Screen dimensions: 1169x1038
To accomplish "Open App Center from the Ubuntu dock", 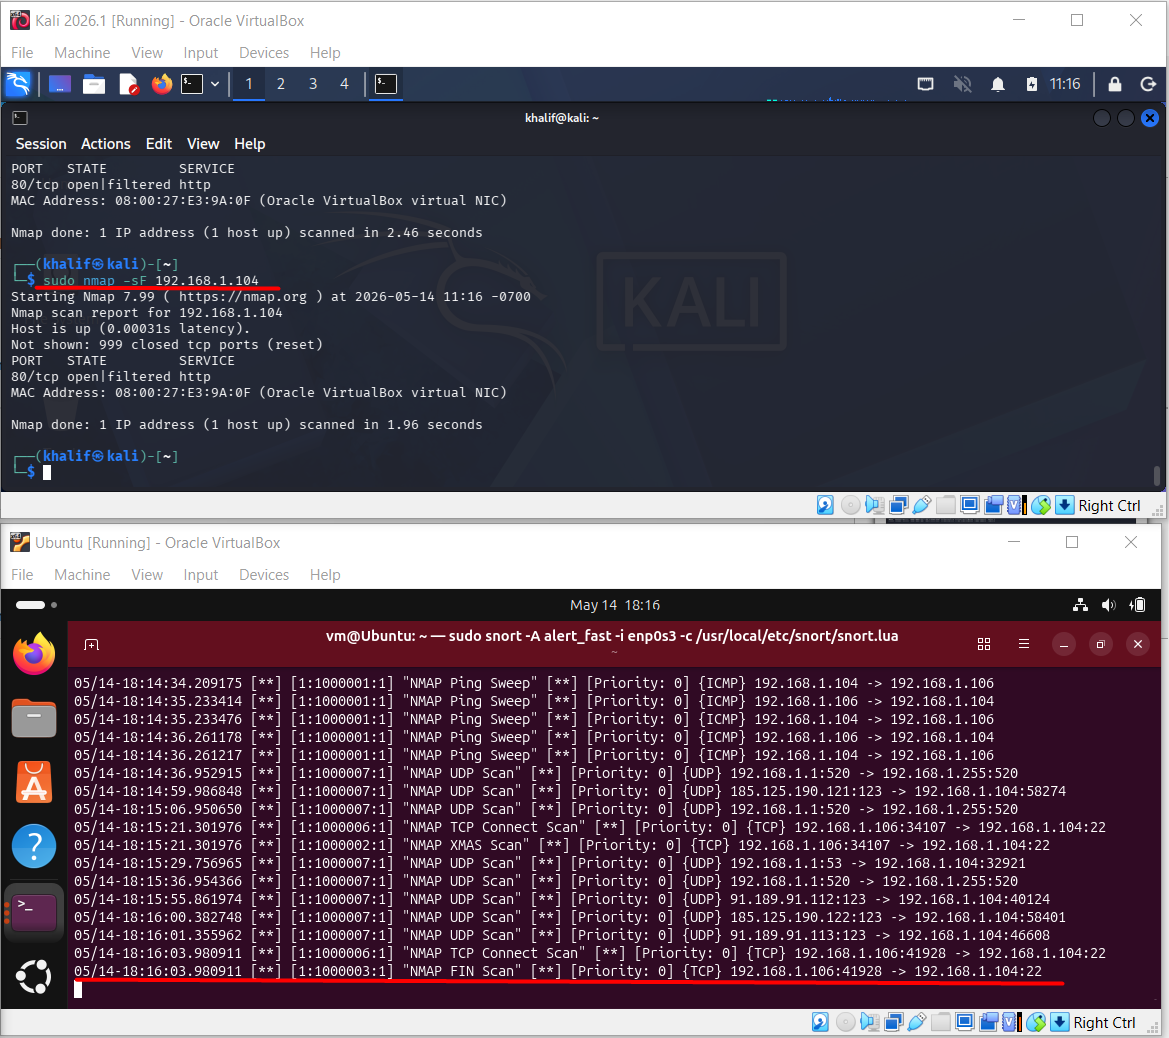I will (34, 782).
